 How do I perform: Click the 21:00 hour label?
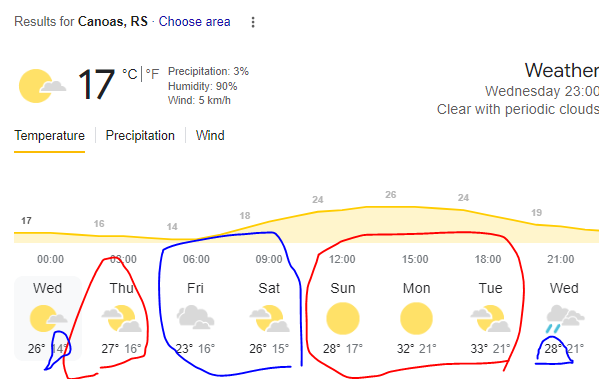pyautogui.click(x=560, y=259)
